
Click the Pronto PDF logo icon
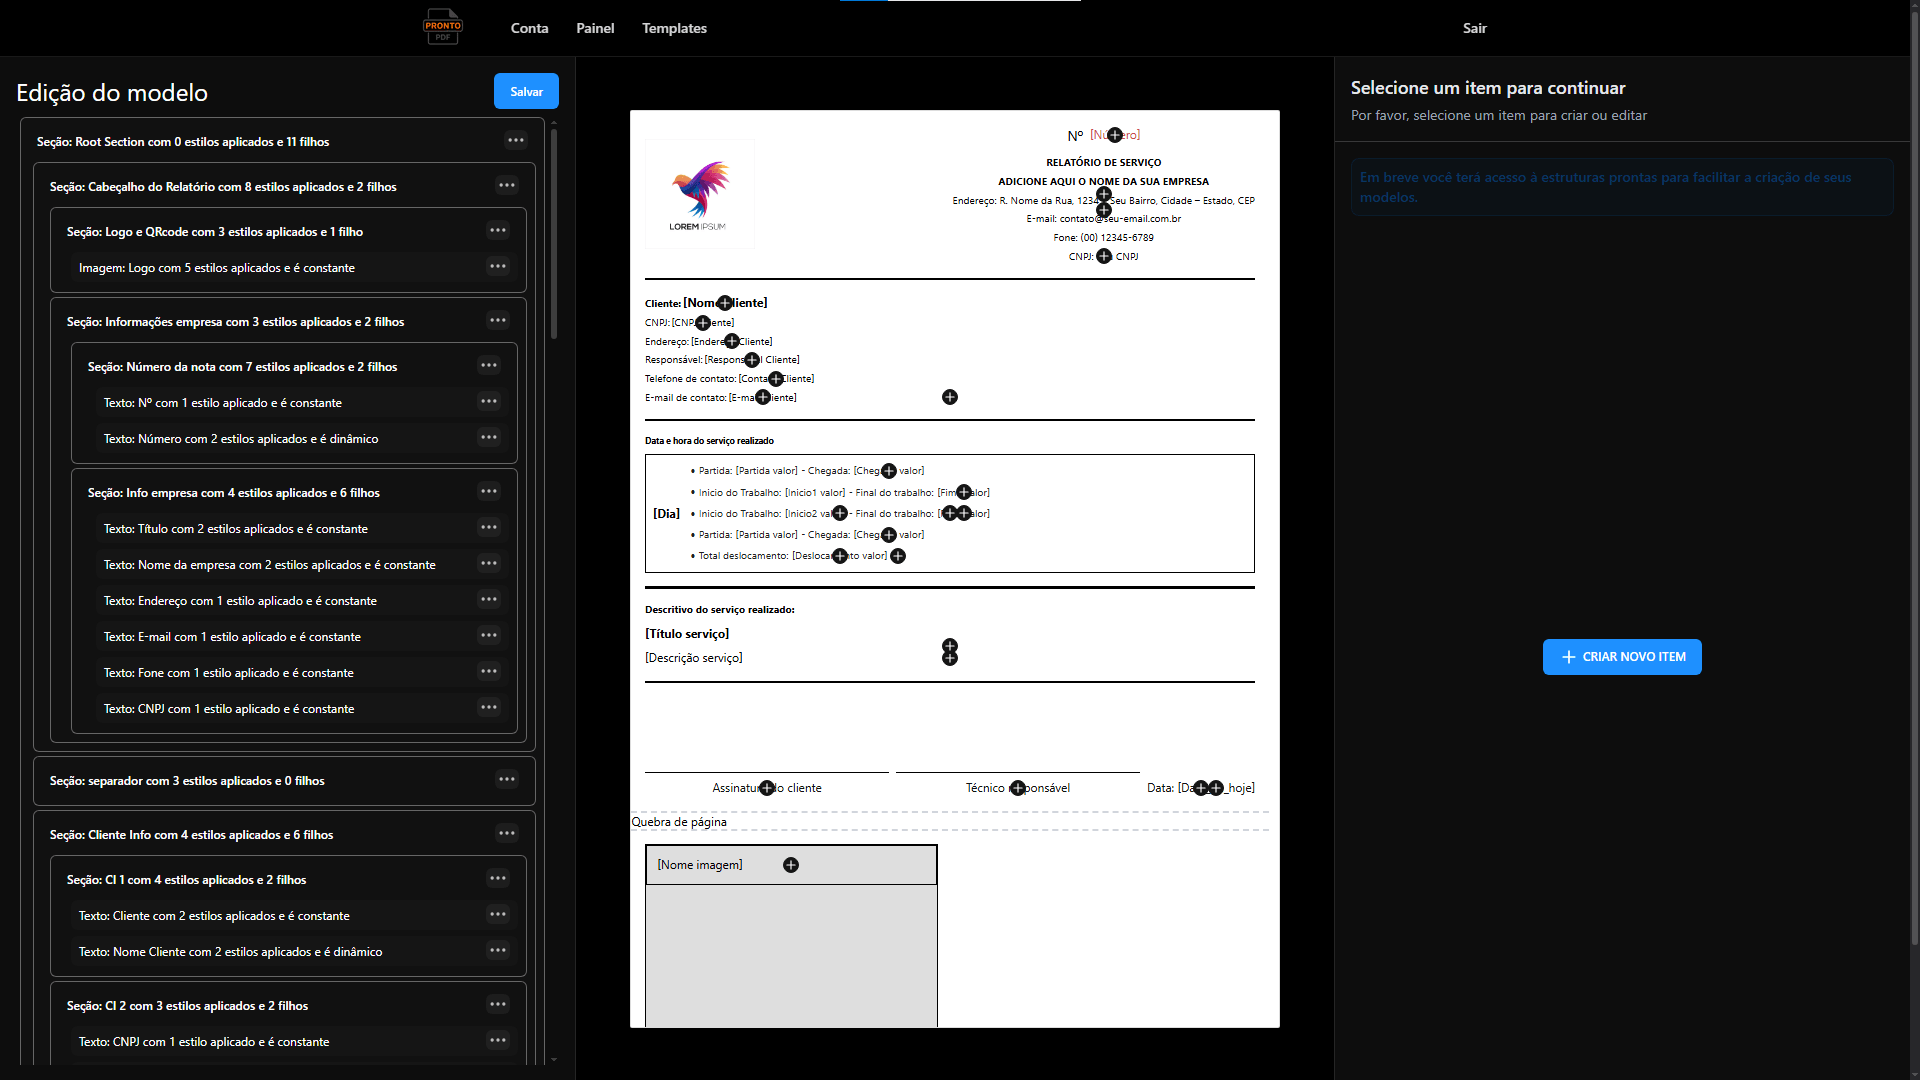click(x=442, y=27)
